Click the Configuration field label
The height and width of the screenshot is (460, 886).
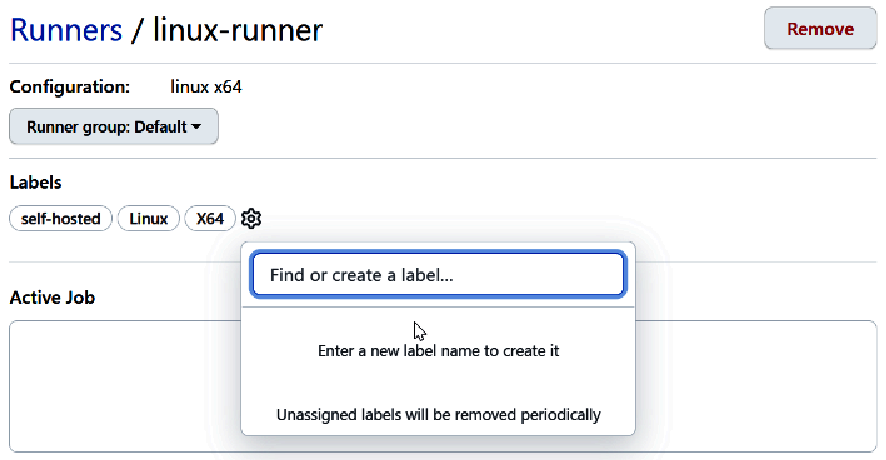[70, 87]
